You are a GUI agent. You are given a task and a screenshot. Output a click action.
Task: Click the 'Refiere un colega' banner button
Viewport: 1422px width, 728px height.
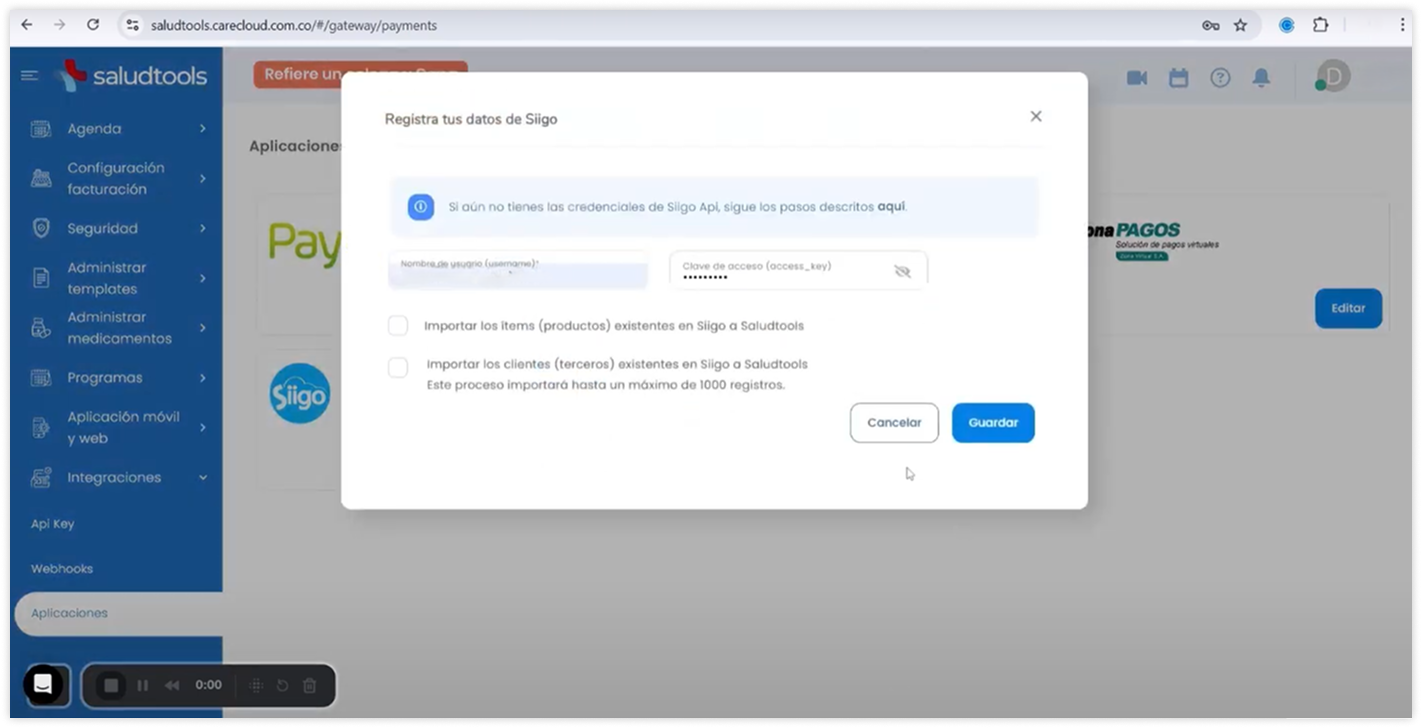coord(360,75)
